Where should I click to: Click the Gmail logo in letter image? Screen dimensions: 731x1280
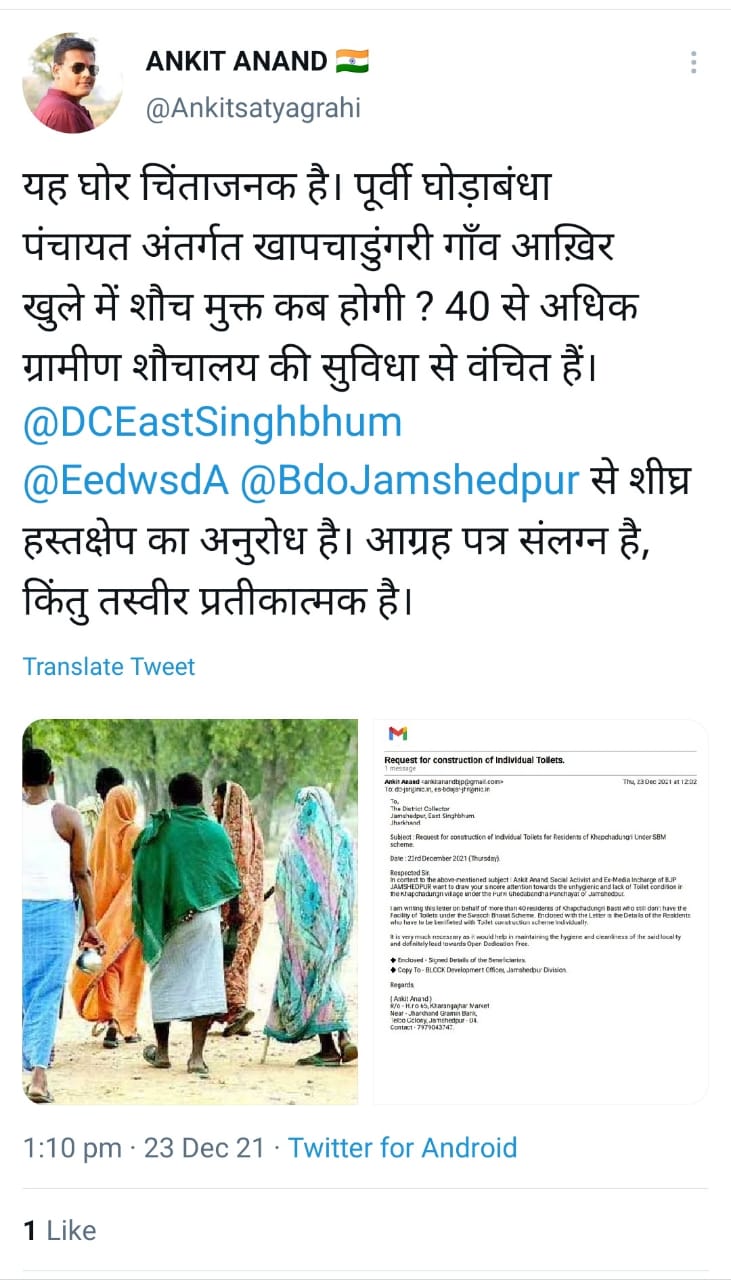tap(397, 734)
